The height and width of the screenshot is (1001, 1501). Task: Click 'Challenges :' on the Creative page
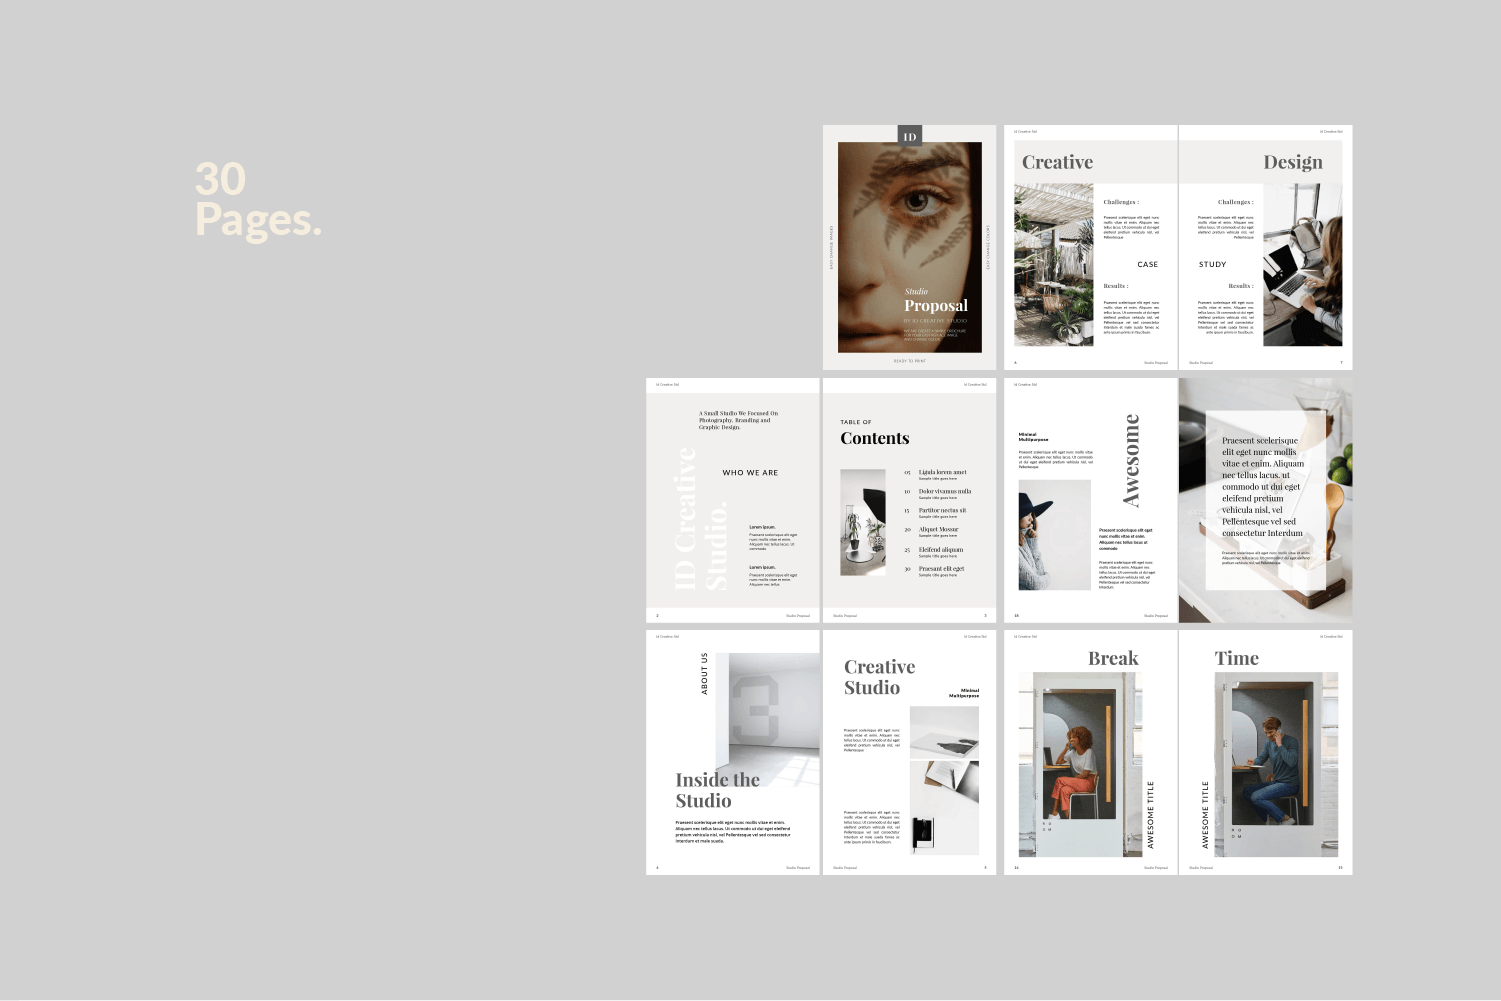1121,202
